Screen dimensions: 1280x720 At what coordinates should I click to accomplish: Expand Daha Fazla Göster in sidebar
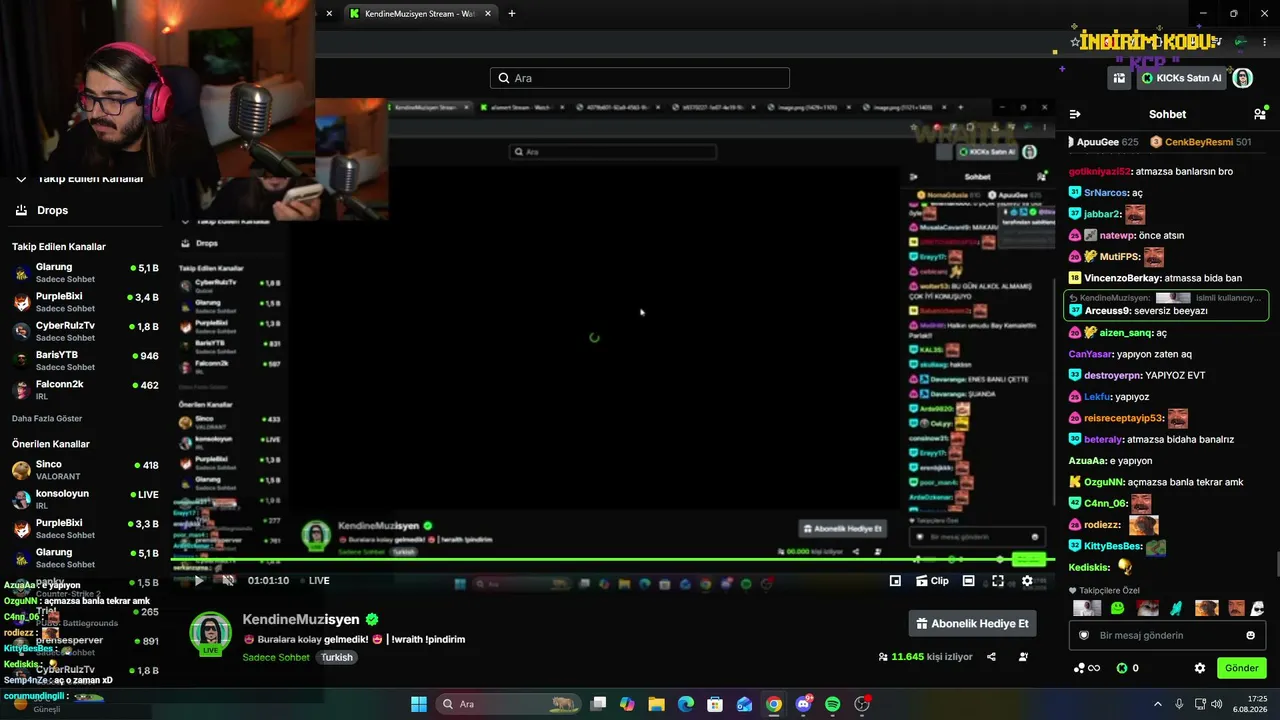[47, 418]
